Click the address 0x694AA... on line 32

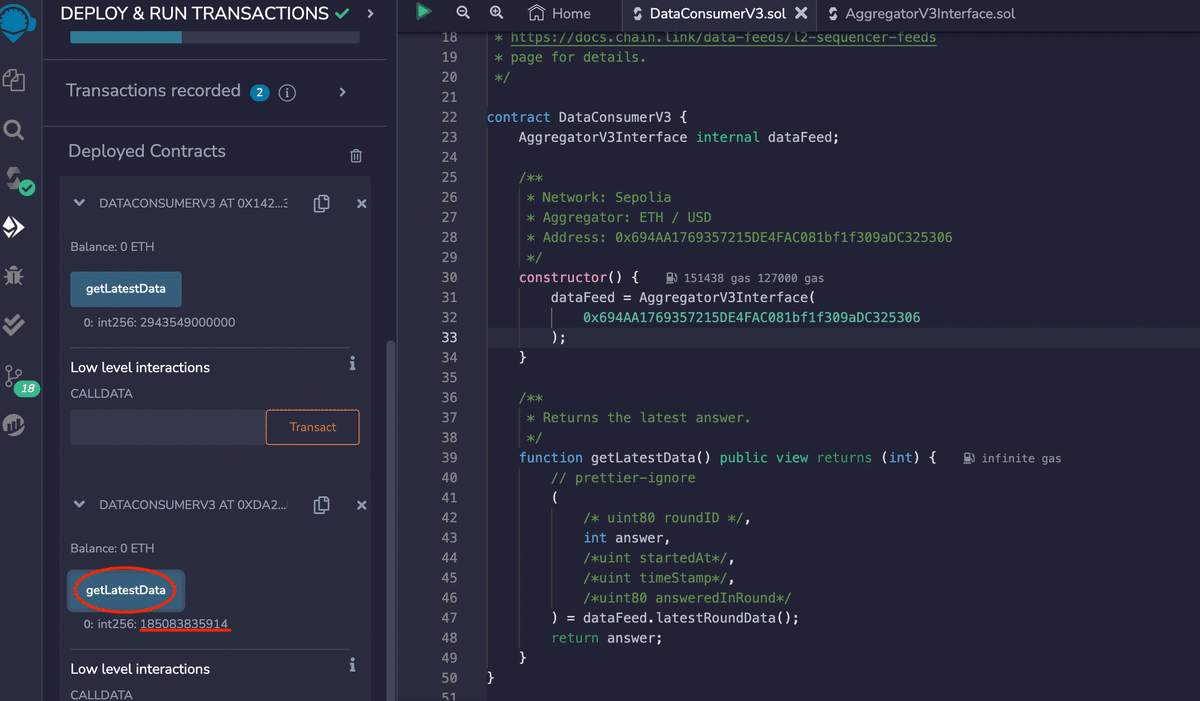tap(751, 317)
